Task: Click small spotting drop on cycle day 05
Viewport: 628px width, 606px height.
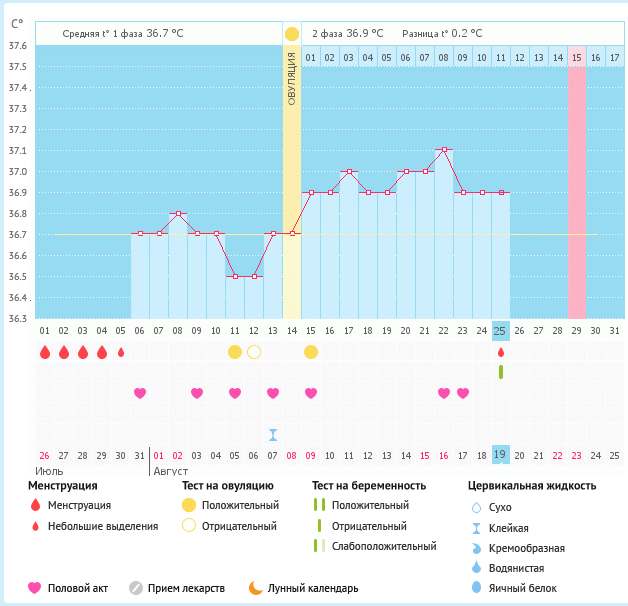Action: pyautogui.click(x=121, y=352)
